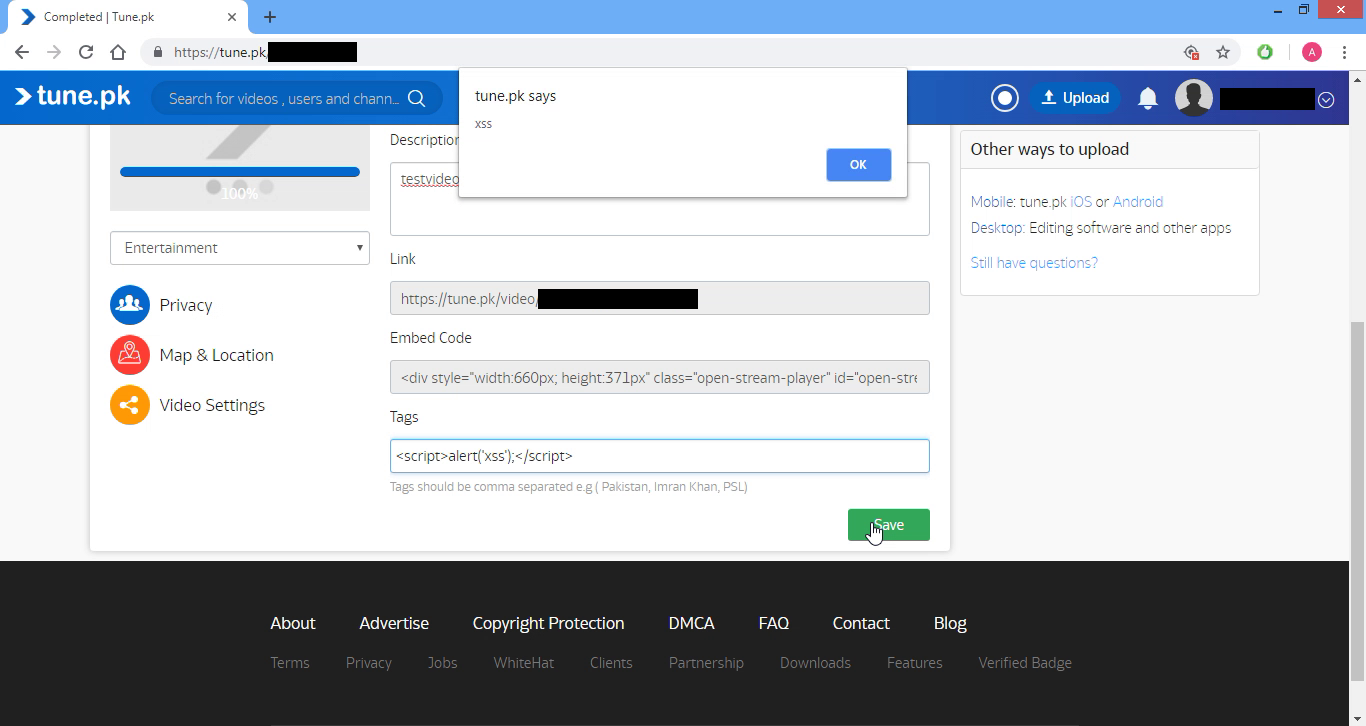Screen dimensions: 1366x726
Task: Open the Chrome profile avatar
Action: [x=1312, y=52]
